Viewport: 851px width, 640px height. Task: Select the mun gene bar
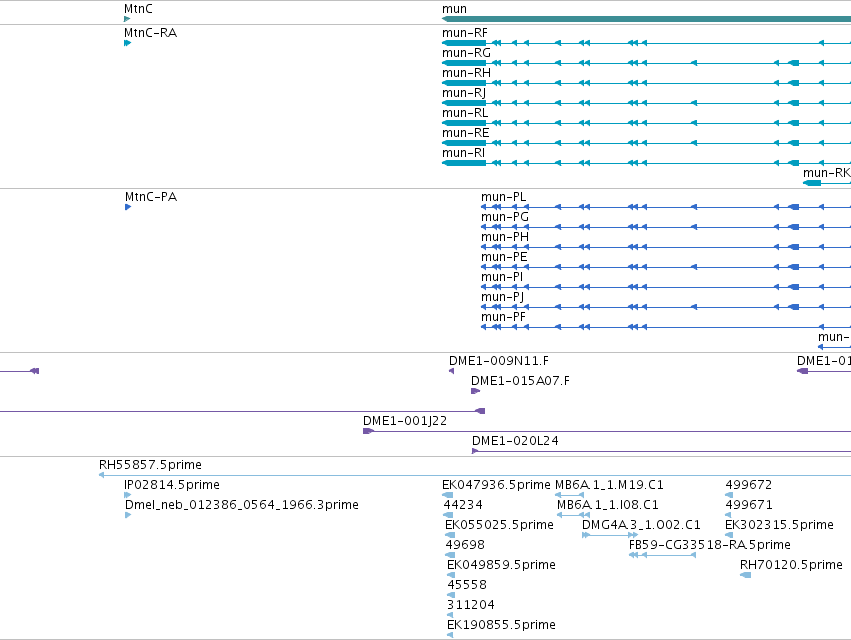[646, 19]
